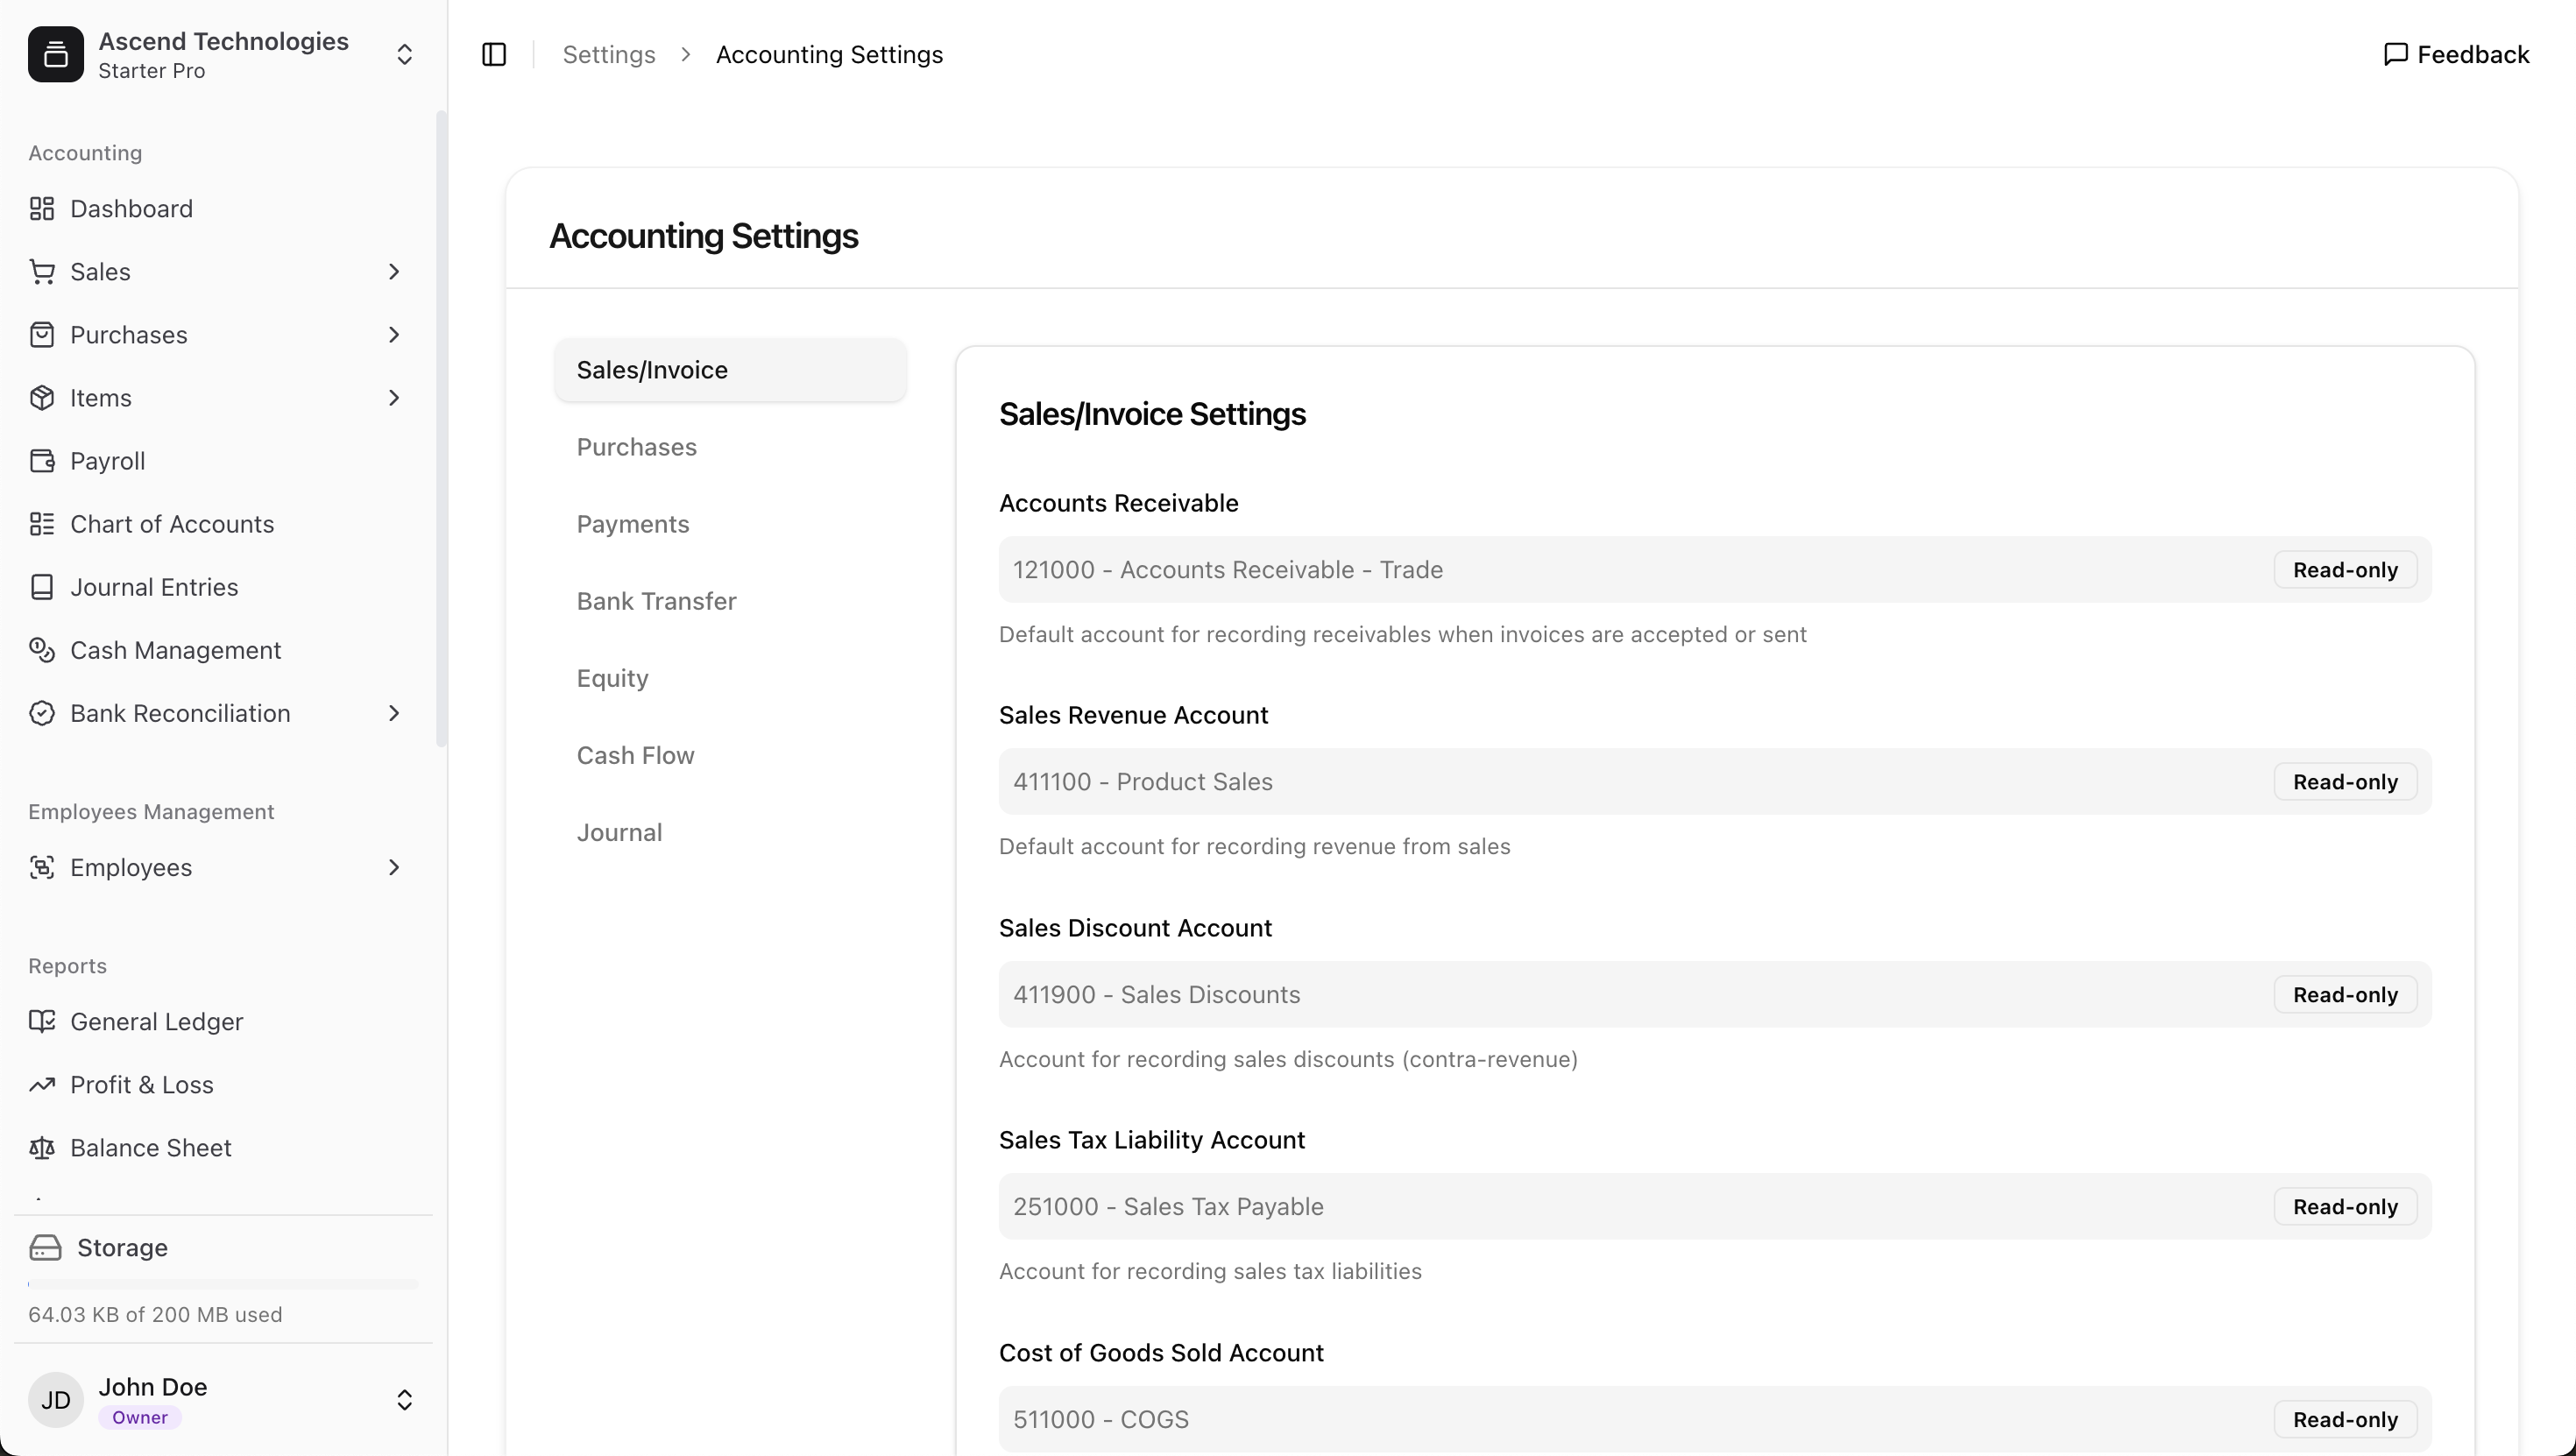Click the Accounting Settings breadcrumb text
Image resolution: width=2576 pixels, height=1456 pixels.
(x=829, y=54)
